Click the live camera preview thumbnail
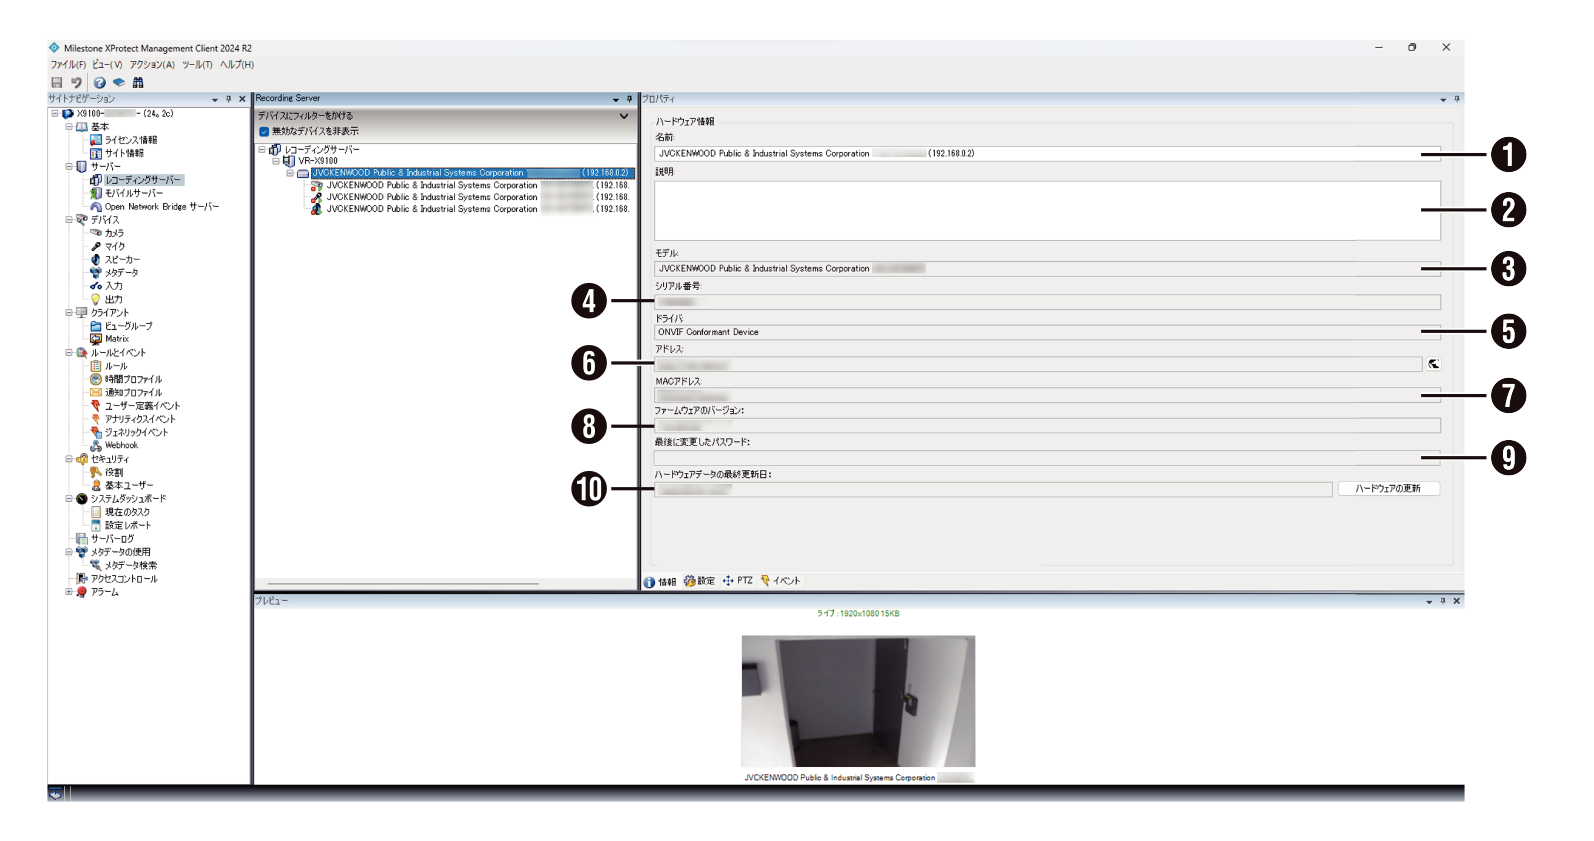 tap(858, 701)
